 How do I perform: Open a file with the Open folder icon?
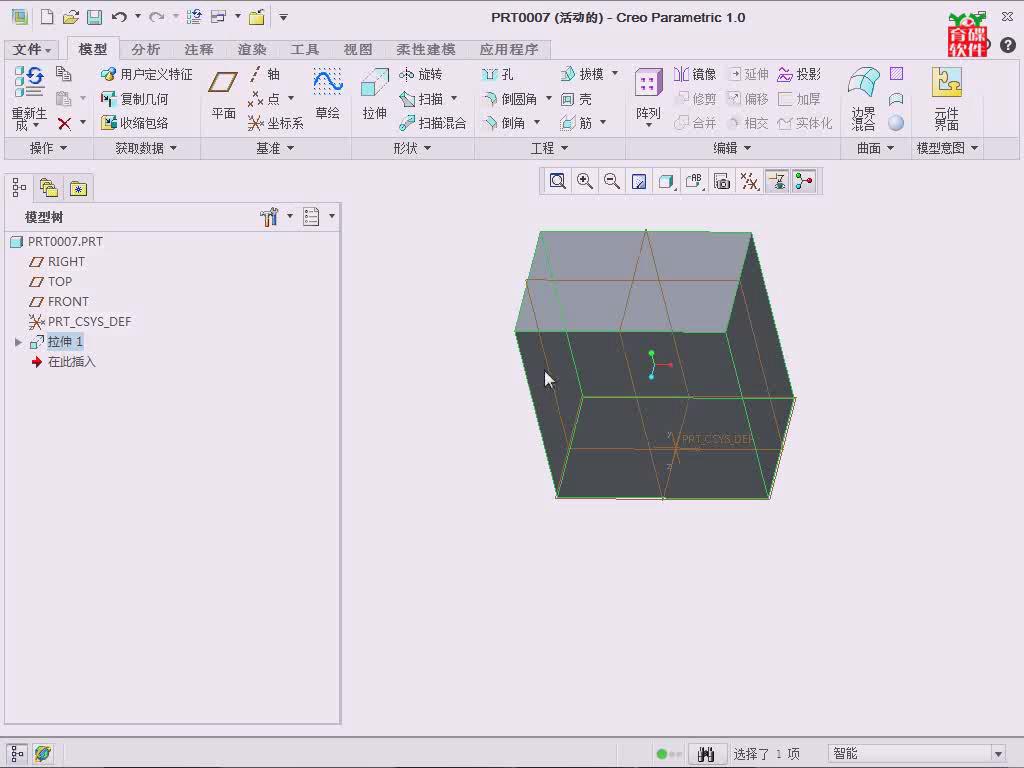coord(71,17)
